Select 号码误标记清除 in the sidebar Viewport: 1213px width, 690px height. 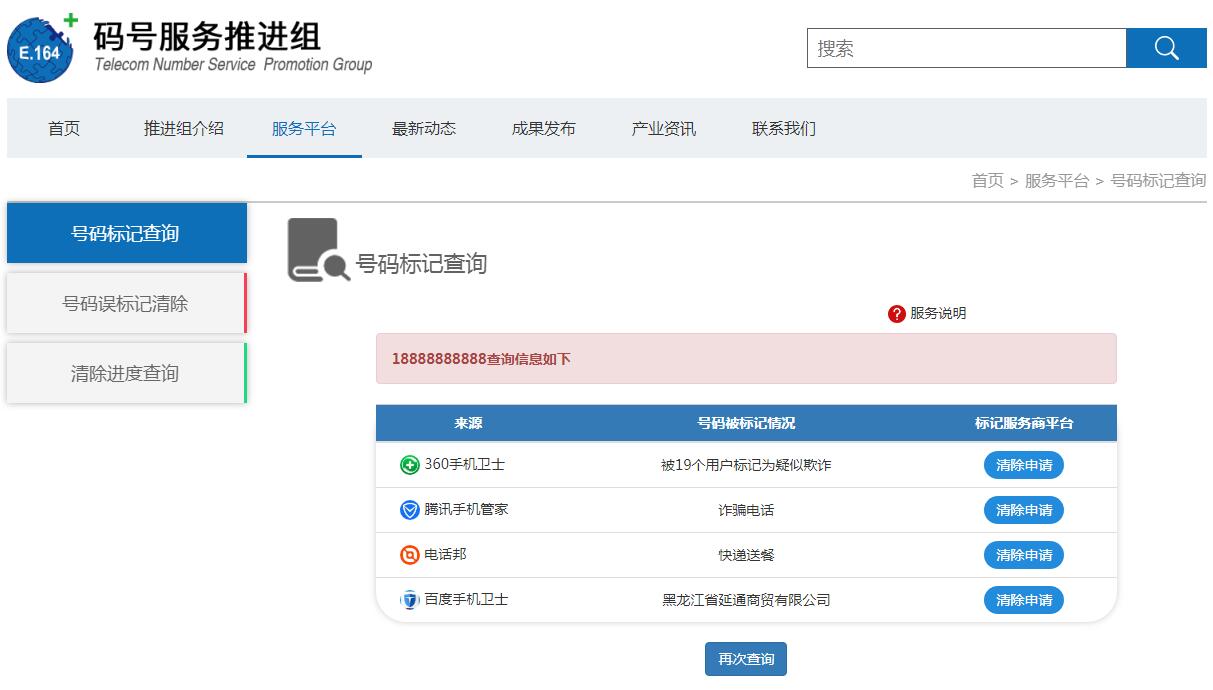tap(125, 304)
